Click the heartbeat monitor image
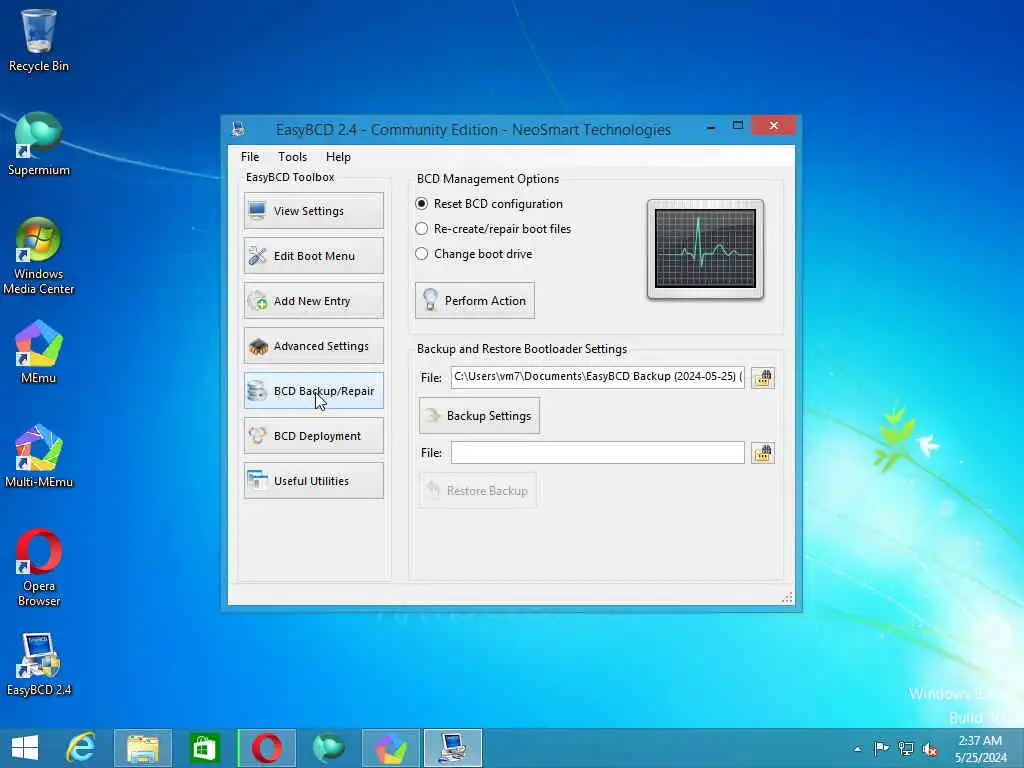Screen dimensions: 1024x768 [x=705, y=249]
